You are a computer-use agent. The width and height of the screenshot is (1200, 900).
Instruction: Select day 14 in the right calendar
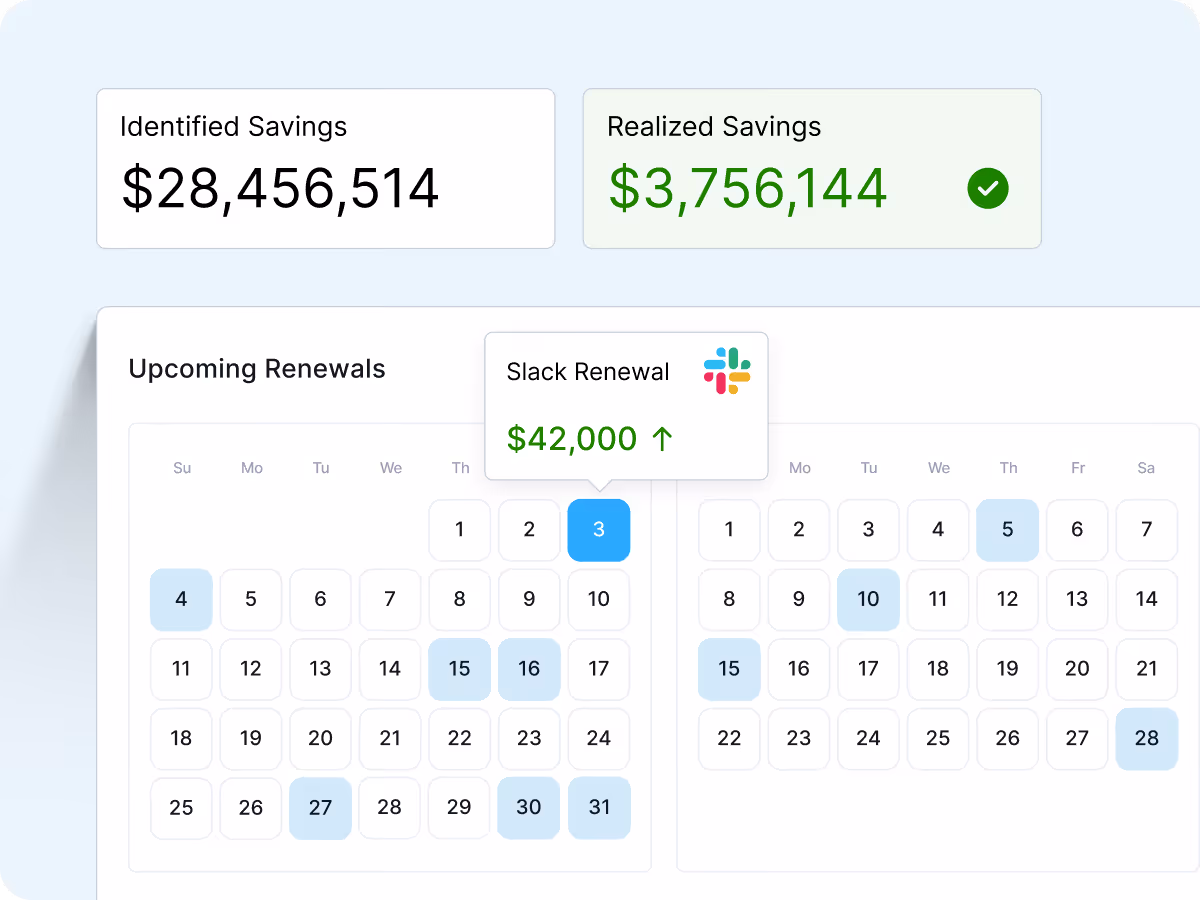(x=1147, y=600)
